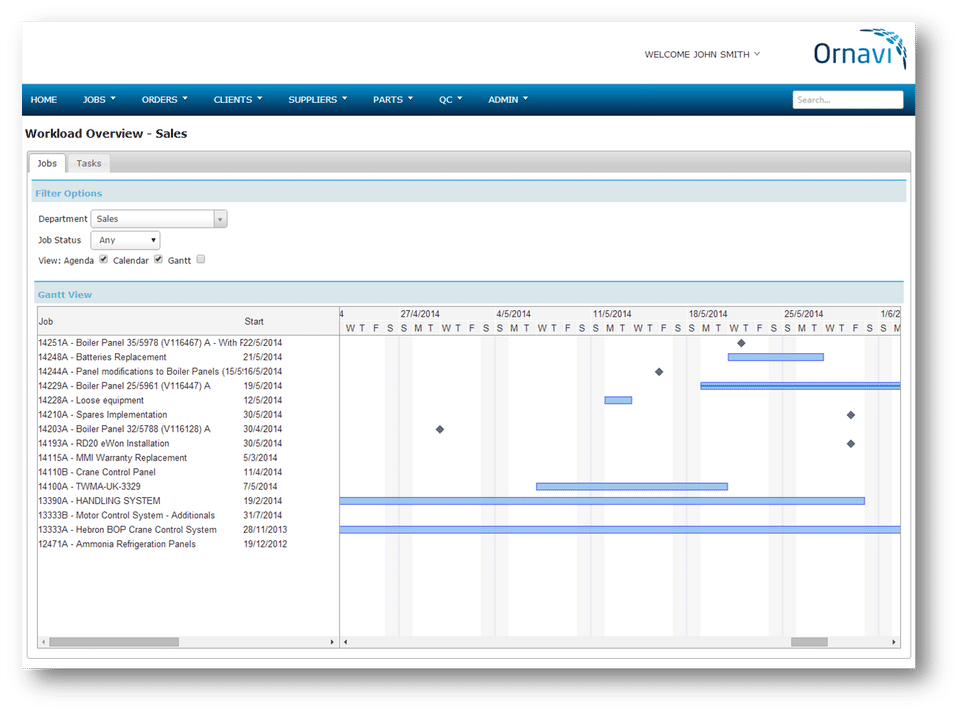Click Gantt bar for TWMA-UK-3329

(x=632, y=487)
